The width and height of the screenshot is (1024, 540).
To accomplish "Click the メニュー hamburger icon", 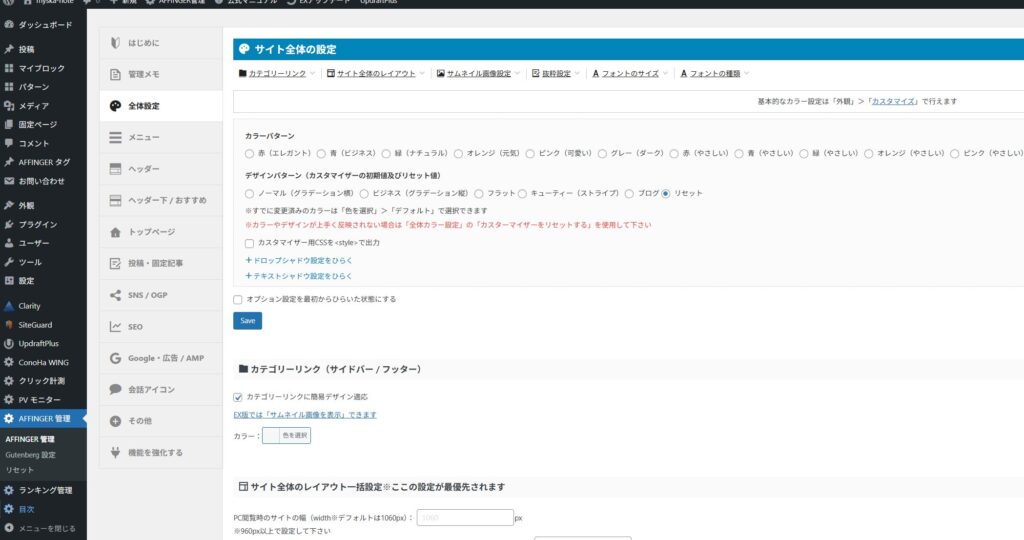I will (116, 137).
